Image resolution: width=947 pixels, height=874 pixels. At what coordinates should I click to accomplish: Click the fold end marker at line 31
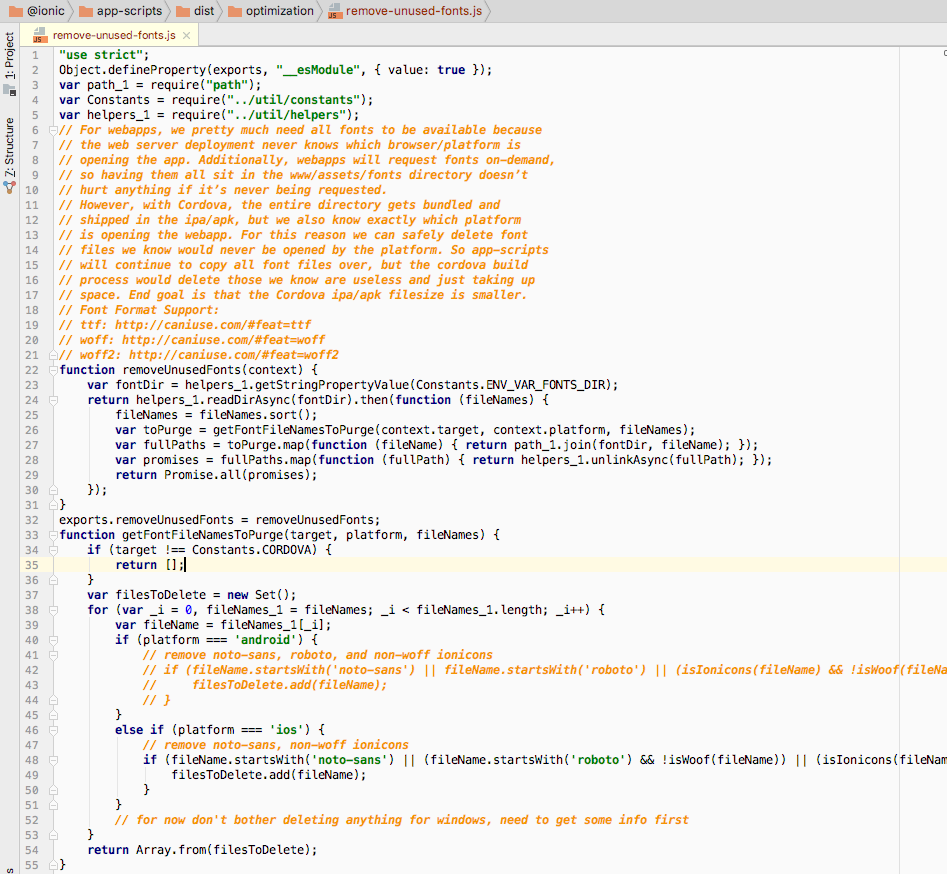[x=53, y=505]
